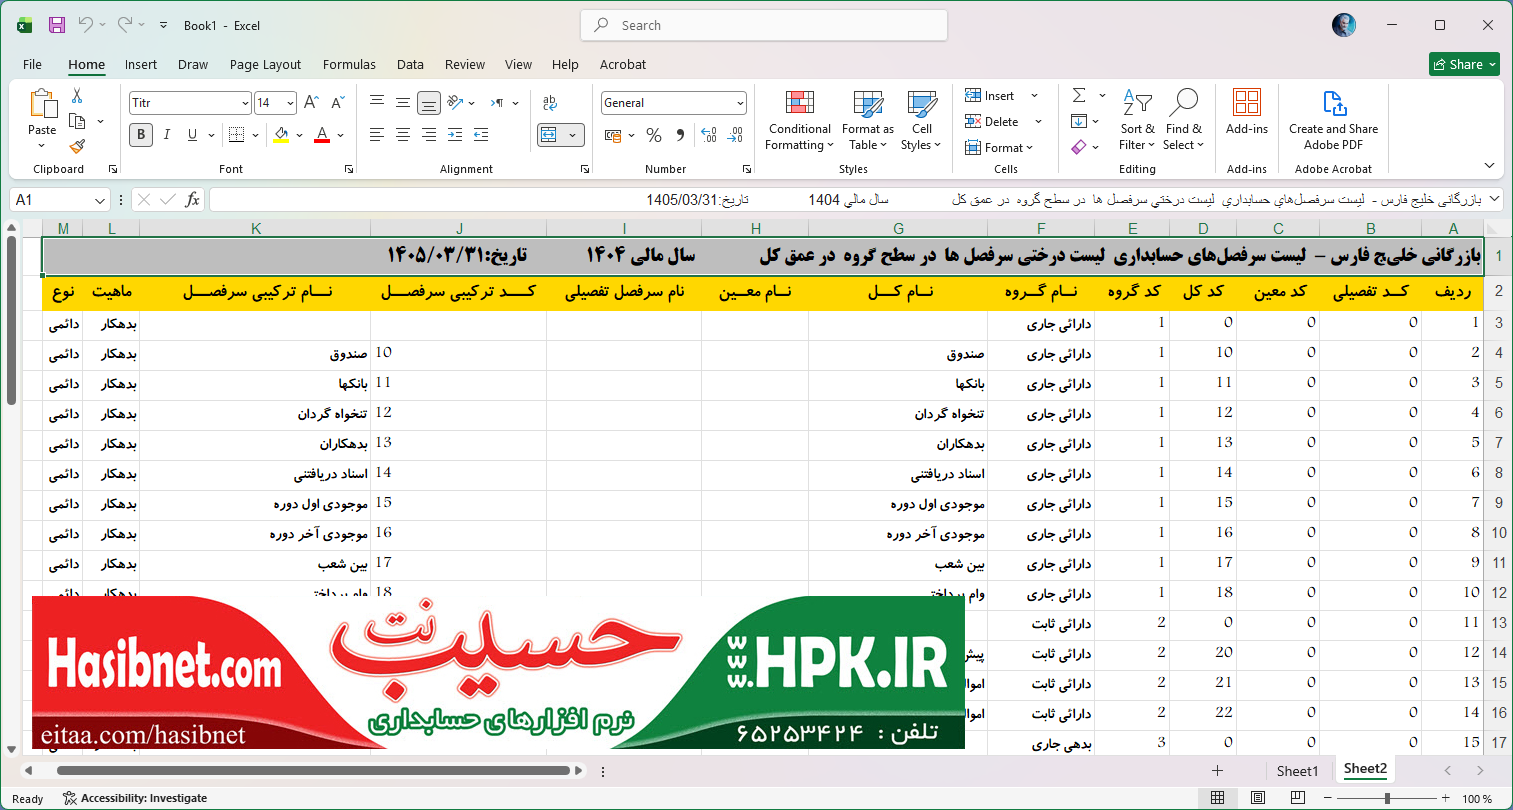Open Cell Styles gallery
The height and width of the screenshot is (810, 1513).
click(x=921, y=121)
